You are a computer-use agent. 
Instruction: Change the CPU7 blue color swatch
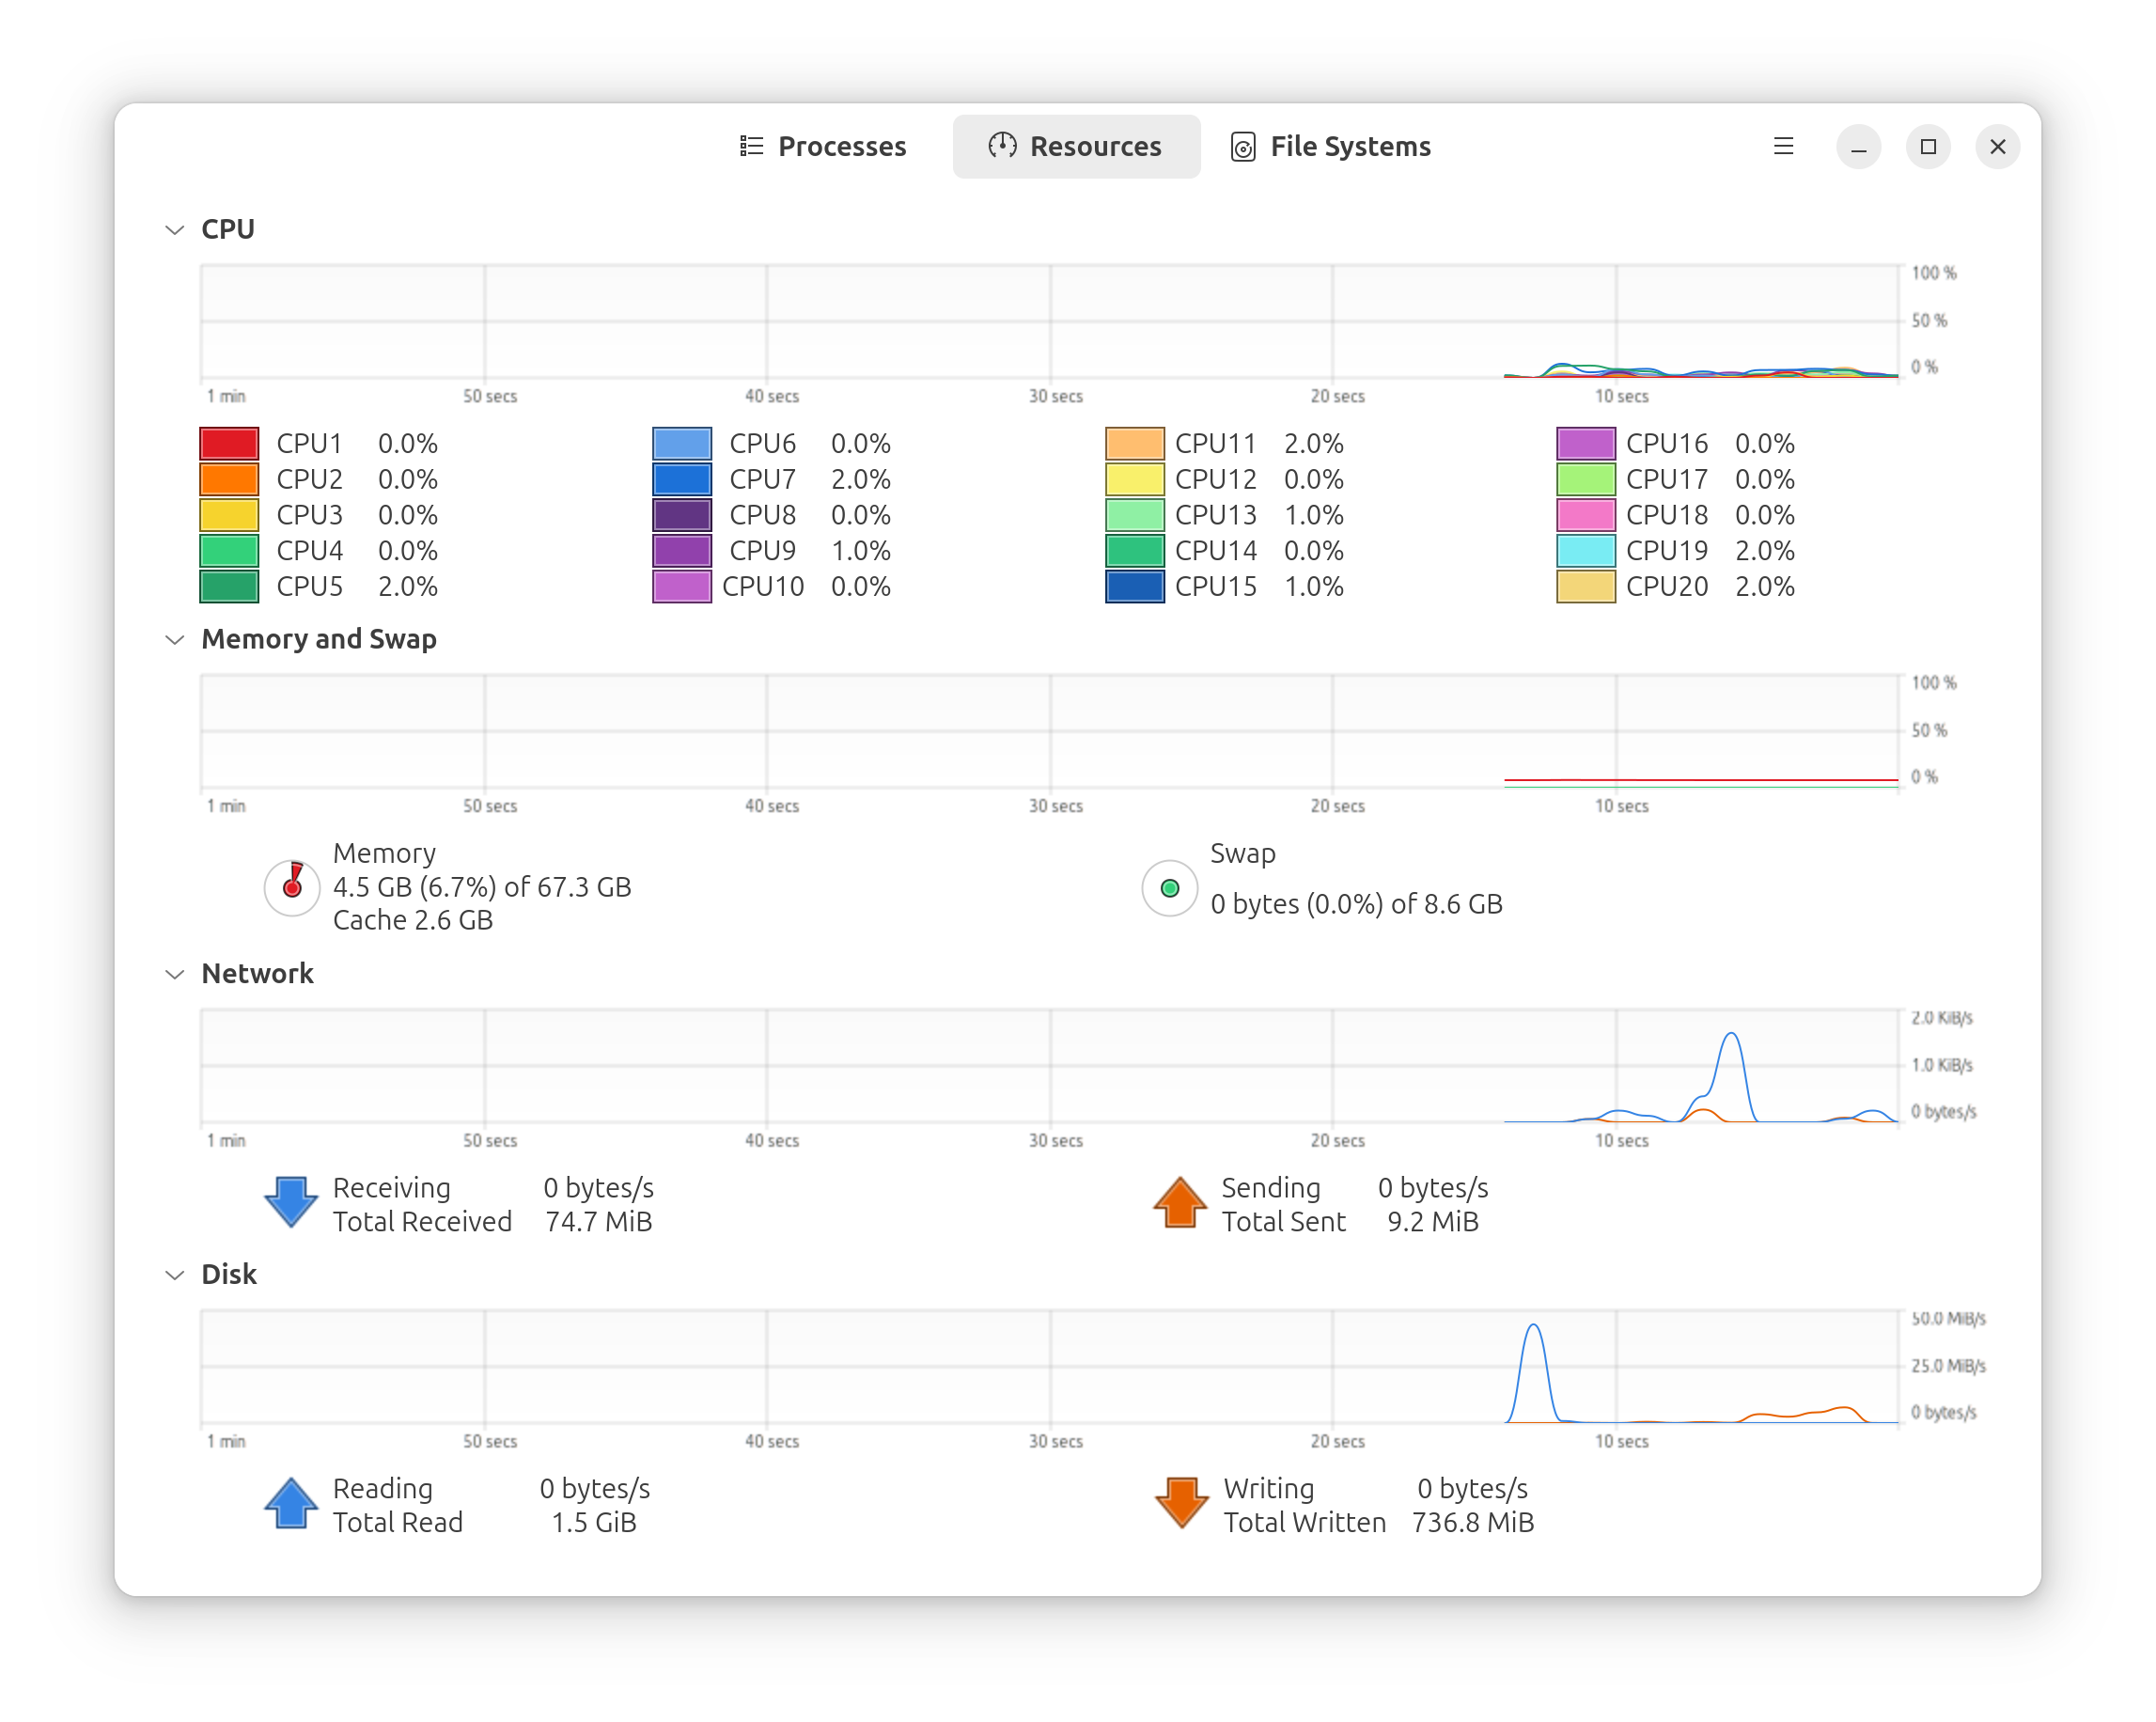pos(682,479)
